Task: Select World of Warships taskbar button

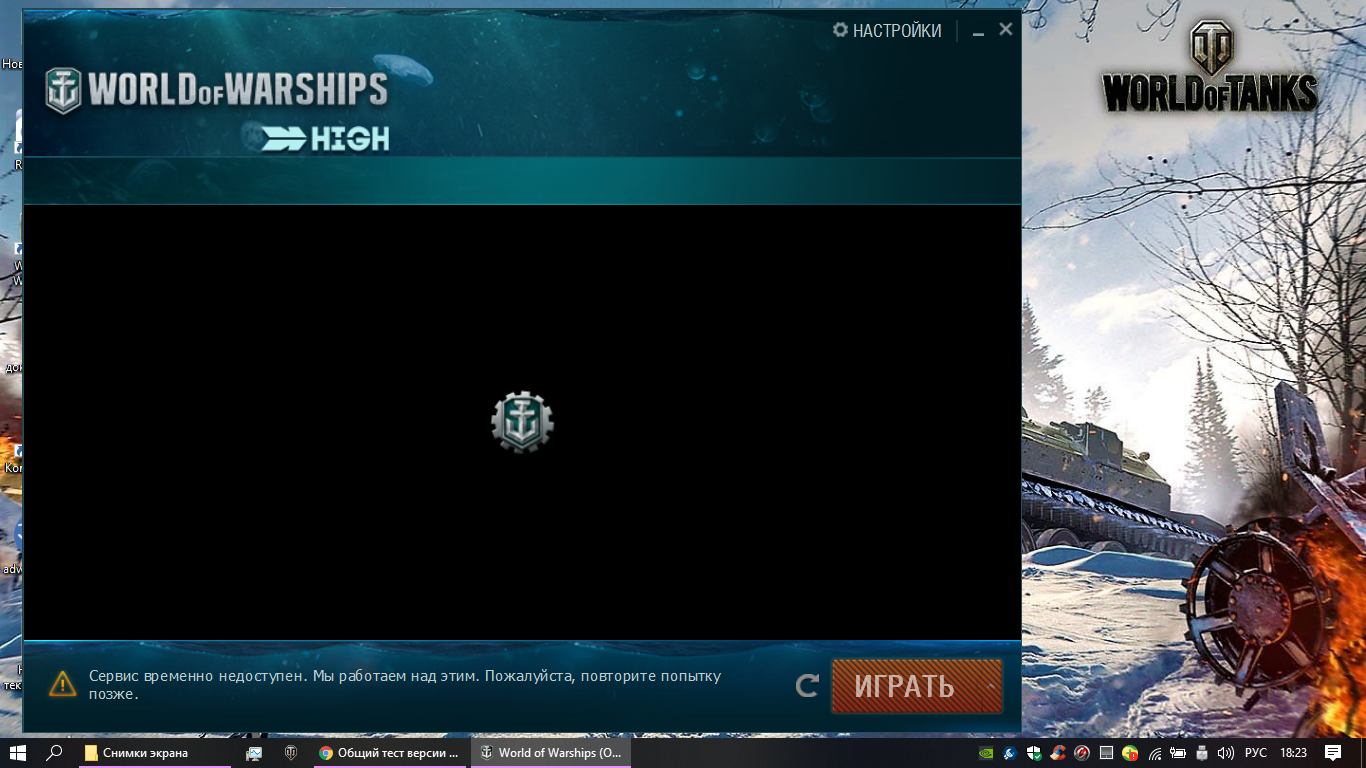Action: click(551, 753)
